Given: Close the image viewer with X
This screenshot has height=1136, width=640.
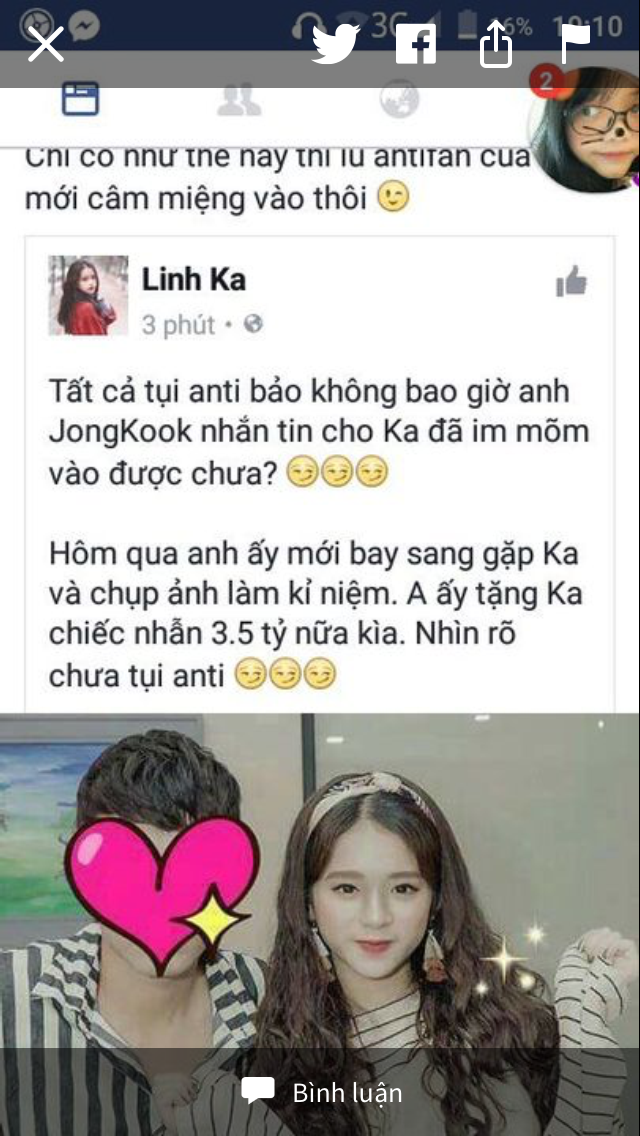Looking at the screenshot, I should click(46, 44).
